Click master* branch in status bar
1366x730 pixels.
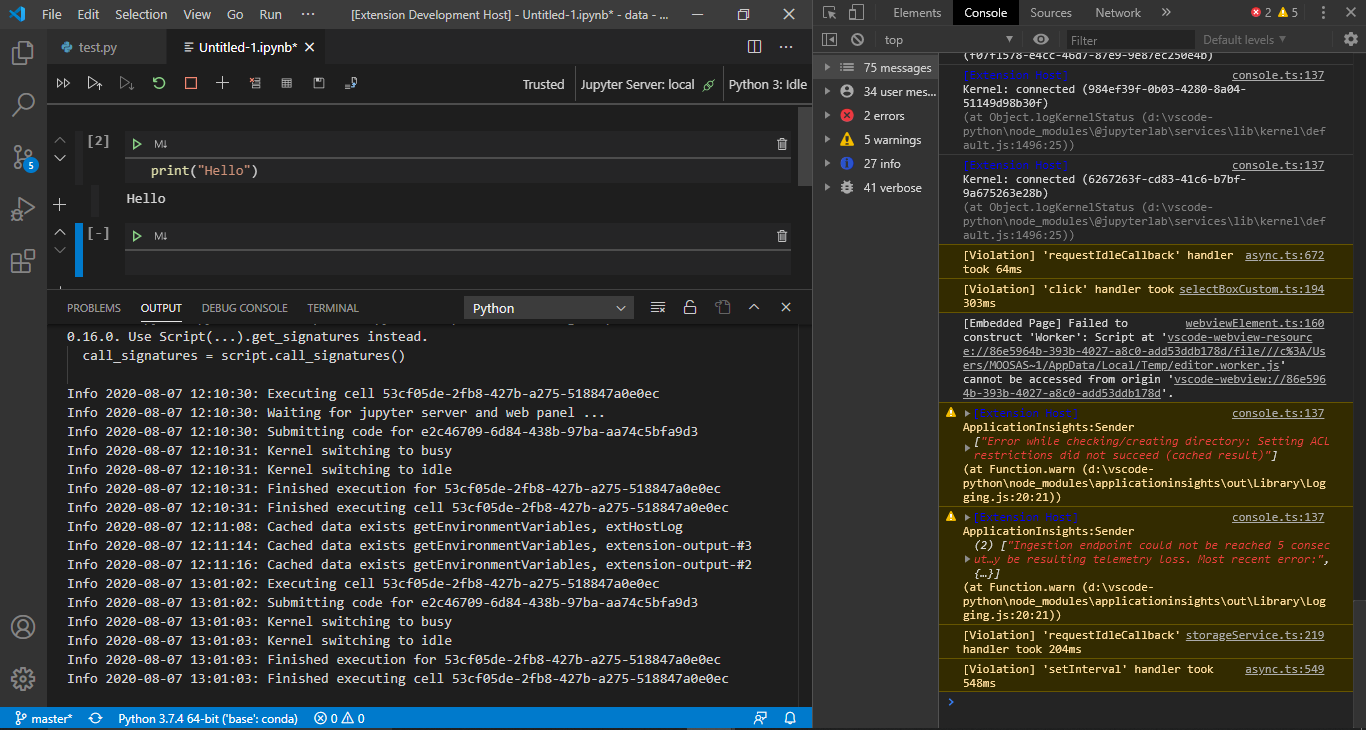coord(43,719)
